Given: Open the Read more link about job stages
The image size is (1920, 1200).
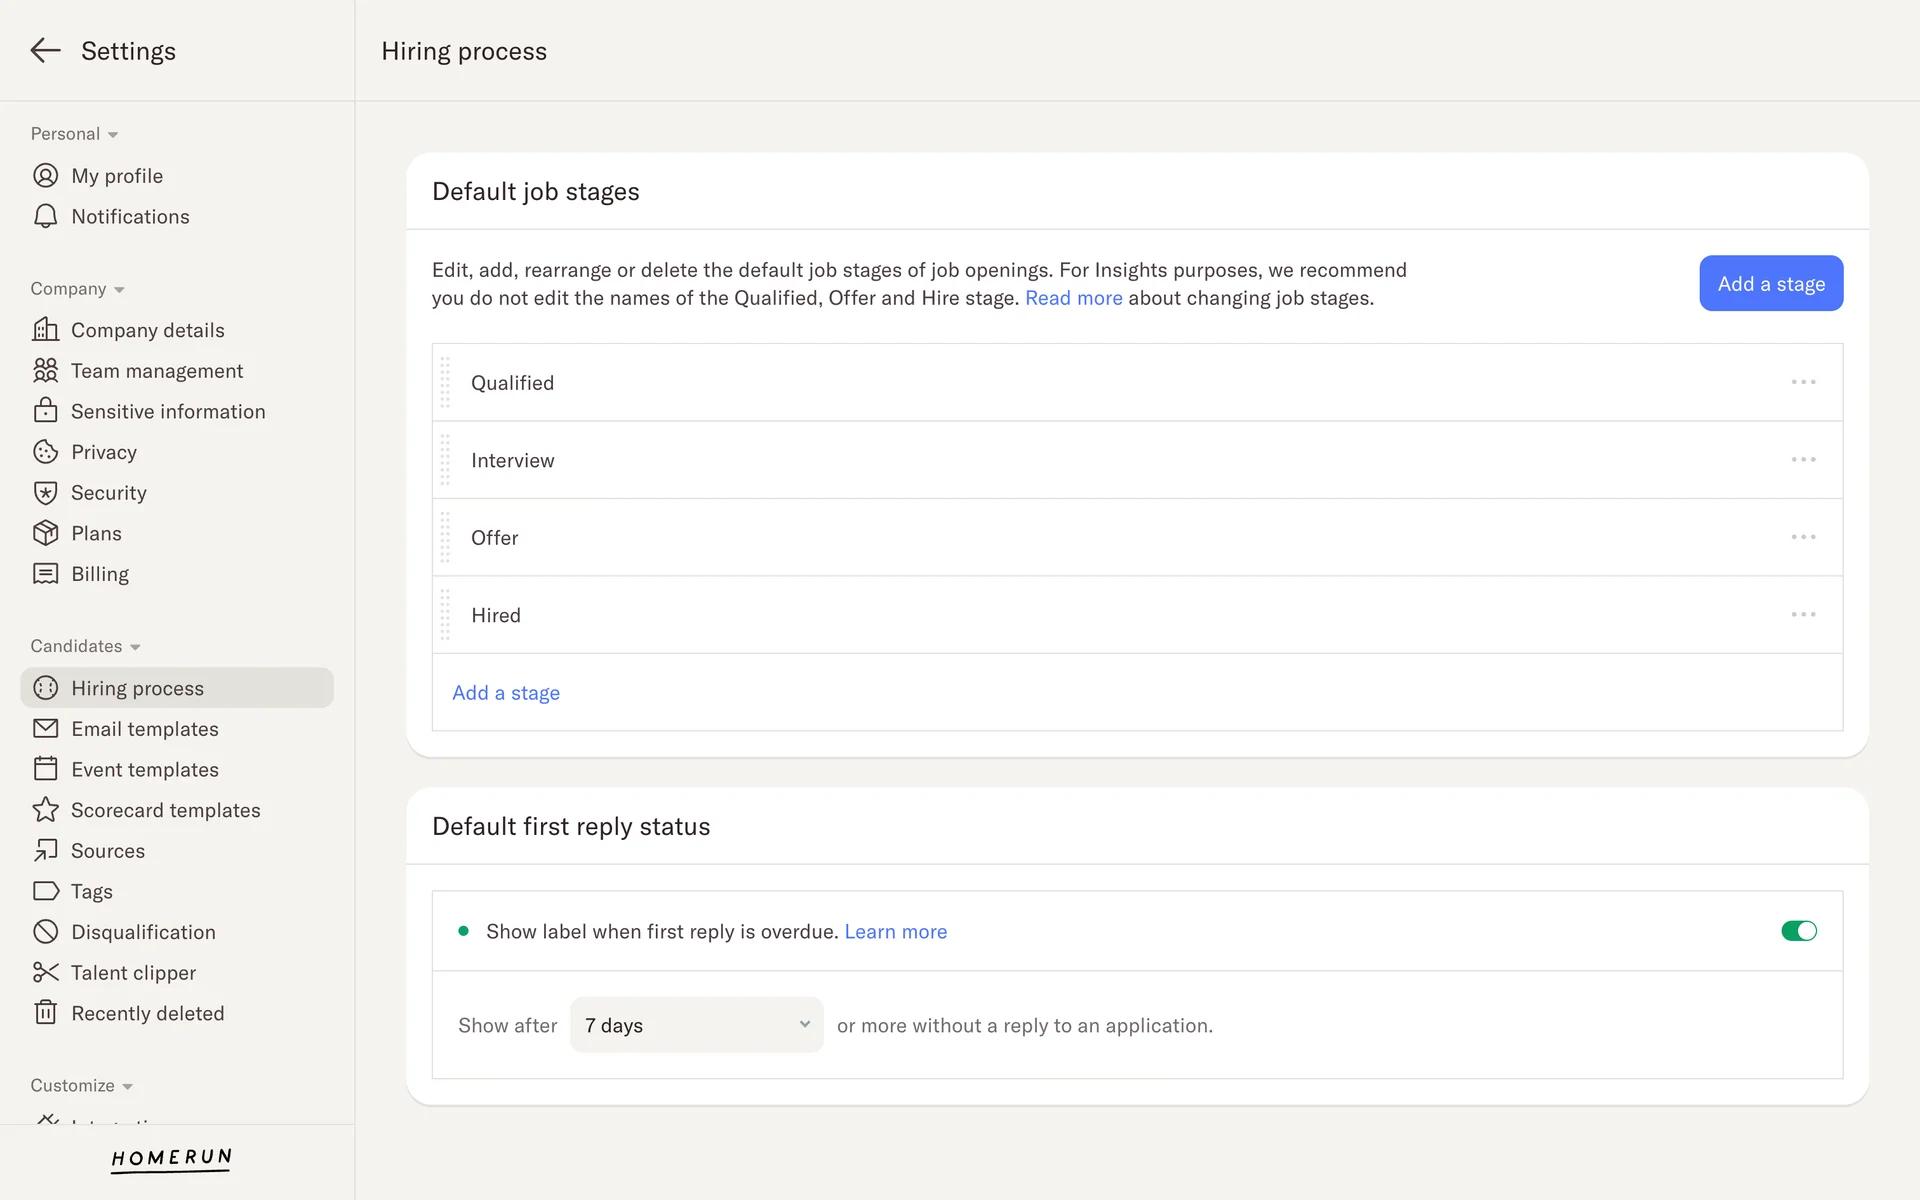Looking at the screenshot, I should click(x=1073, y=298).
